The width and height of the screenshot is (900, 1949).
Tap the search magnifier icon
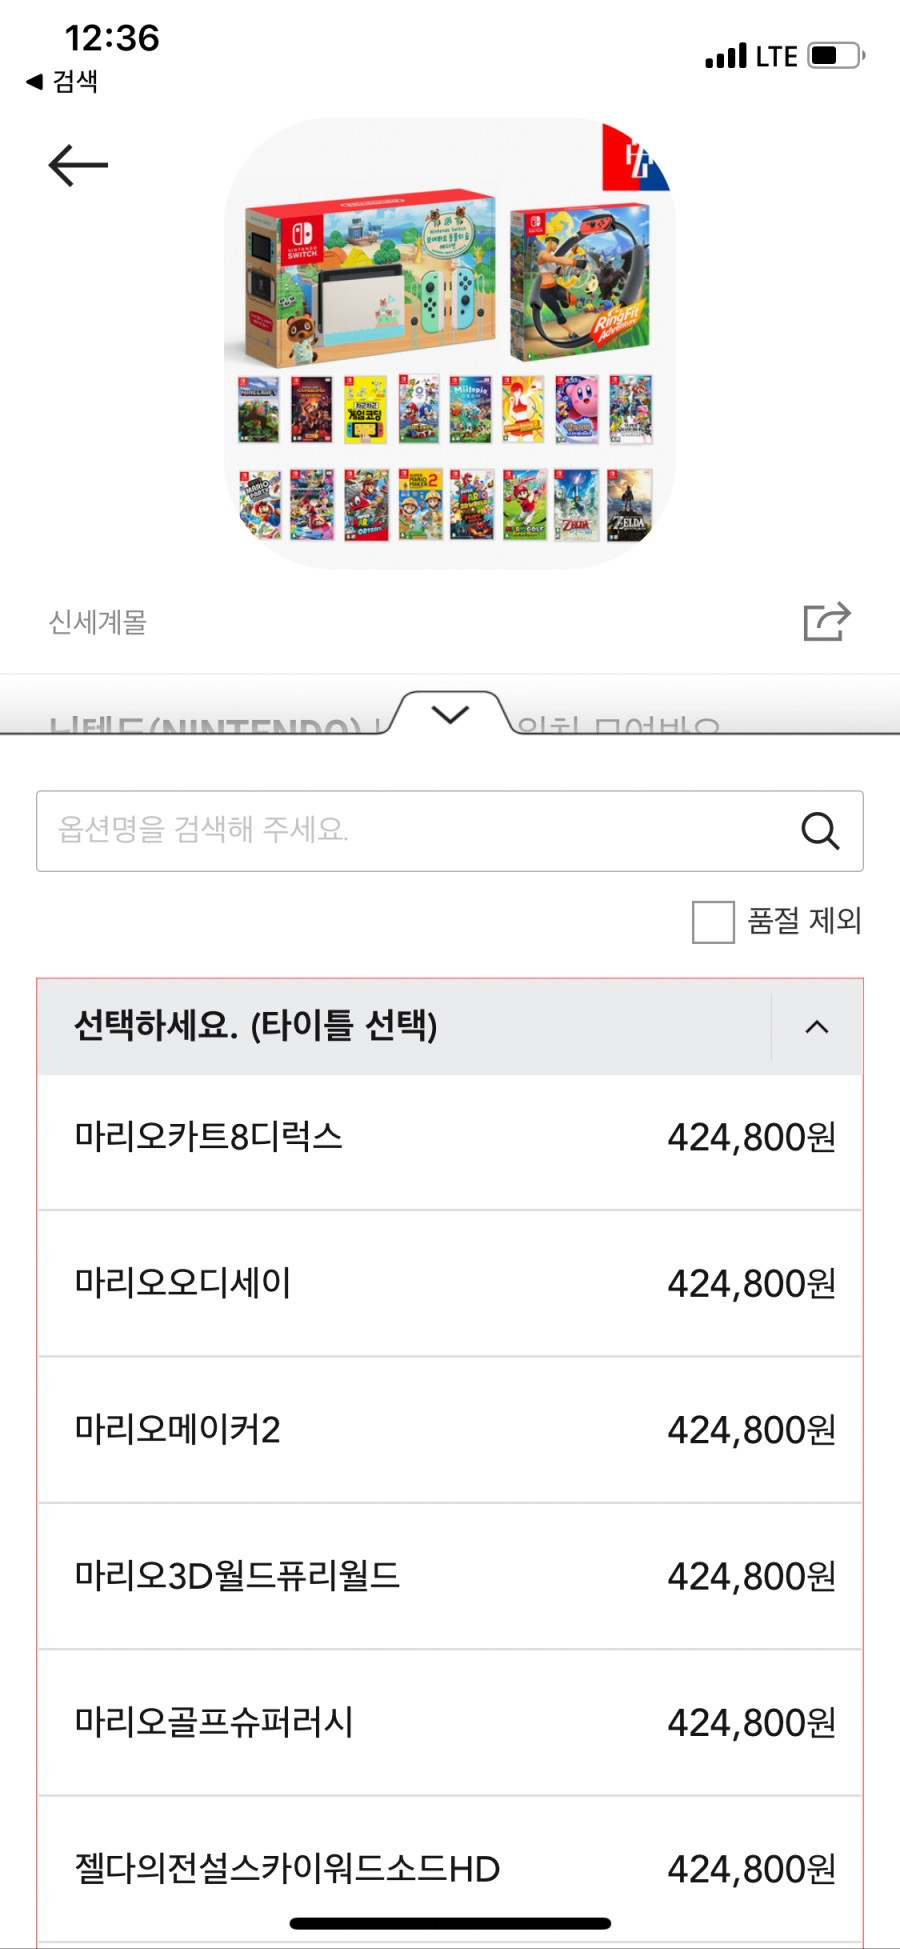[820, 830]
